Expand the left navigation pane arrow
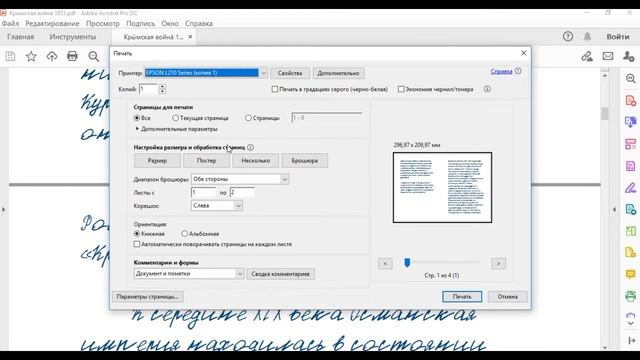Viewport: 640px width, 360px height. (4, 210)
